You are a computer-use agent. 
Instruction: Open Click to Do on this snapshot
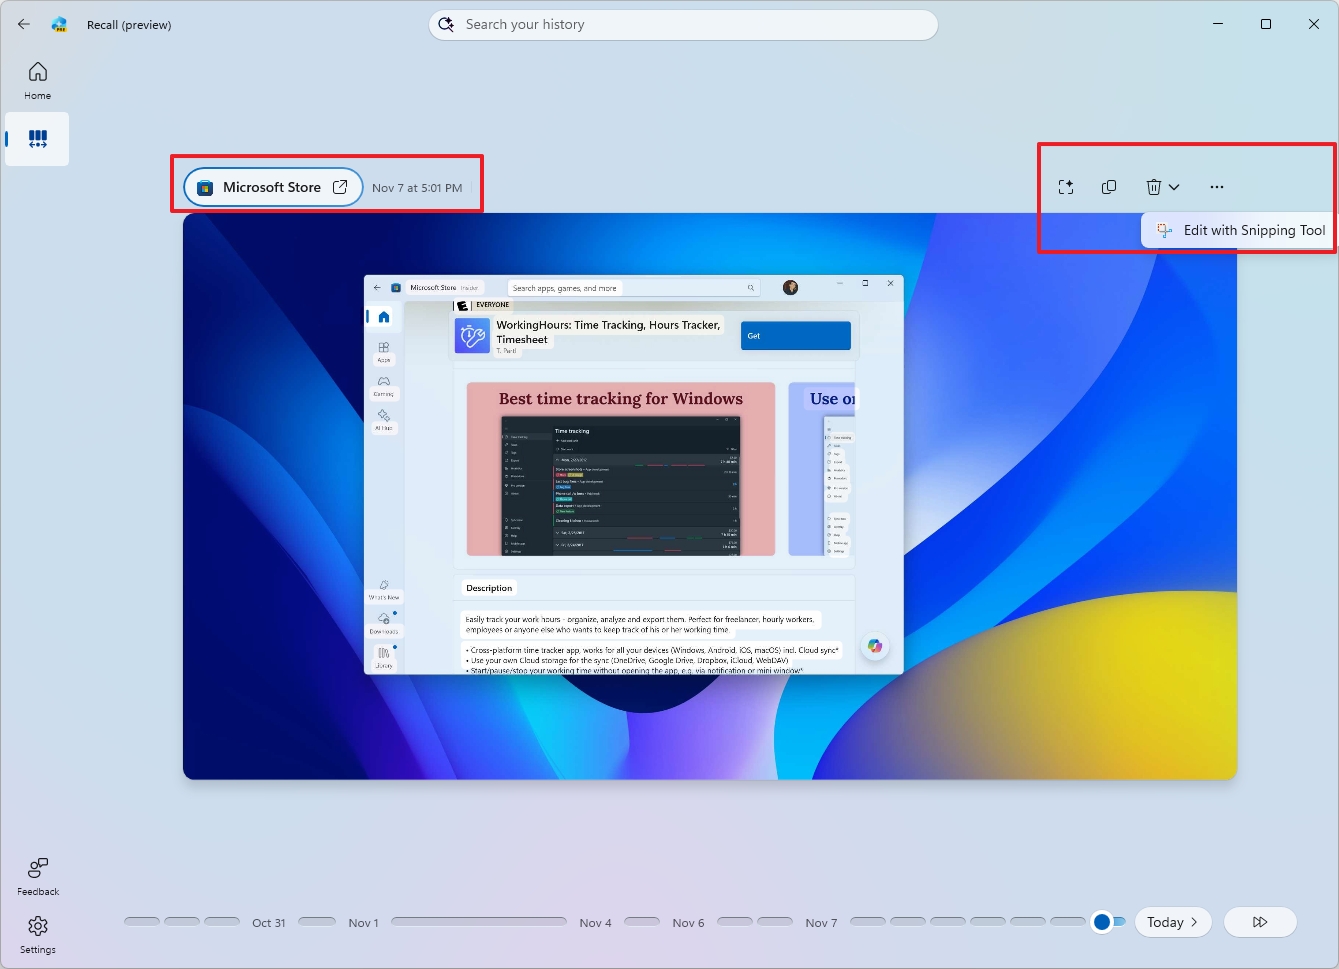click(1066, 186)
